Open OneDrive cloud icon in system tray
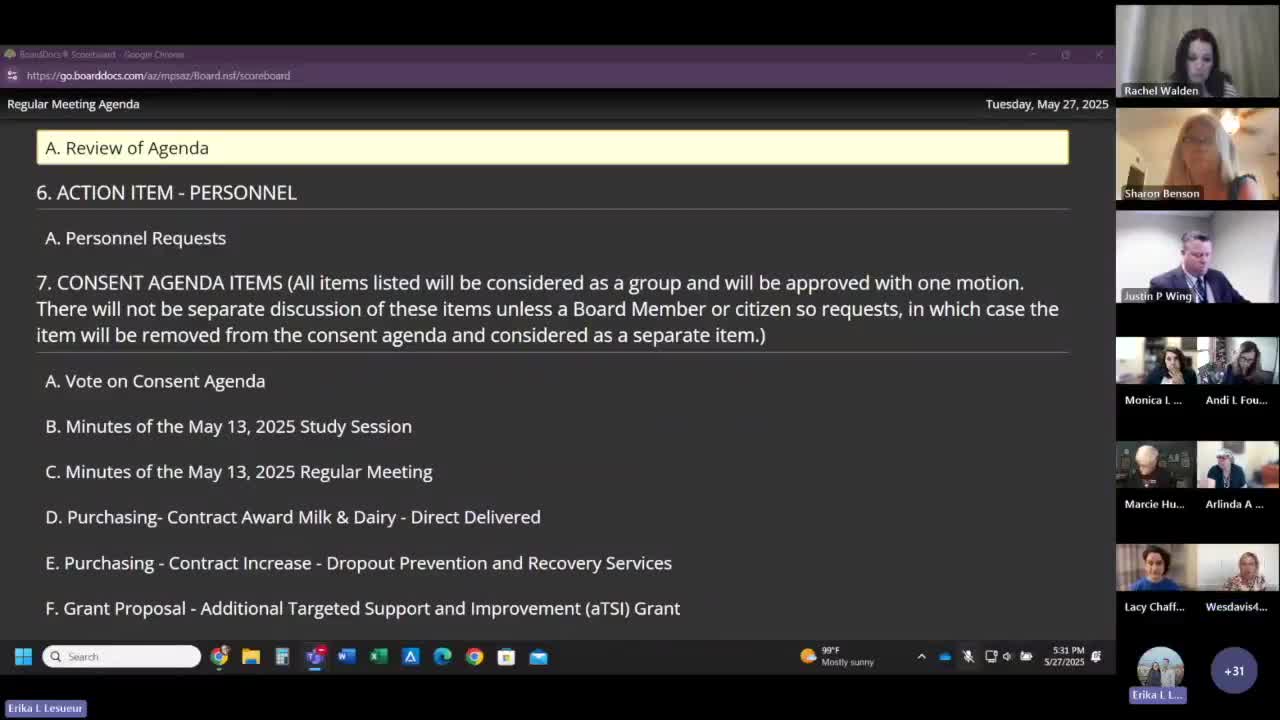The width and height of the screenshot is (1280, 720). (945, 657)
